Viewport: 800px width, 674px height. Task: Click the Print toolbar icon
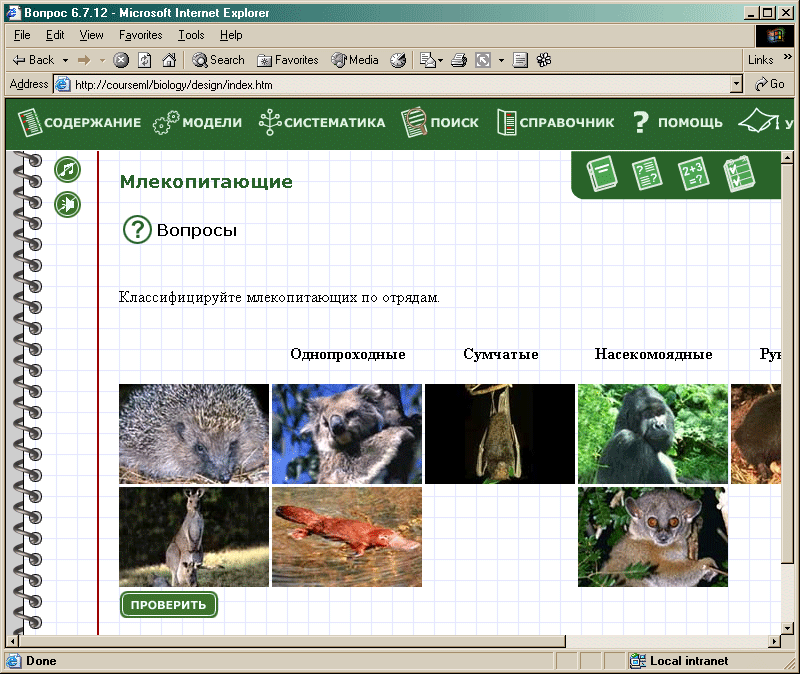click(x=459, y=60)
